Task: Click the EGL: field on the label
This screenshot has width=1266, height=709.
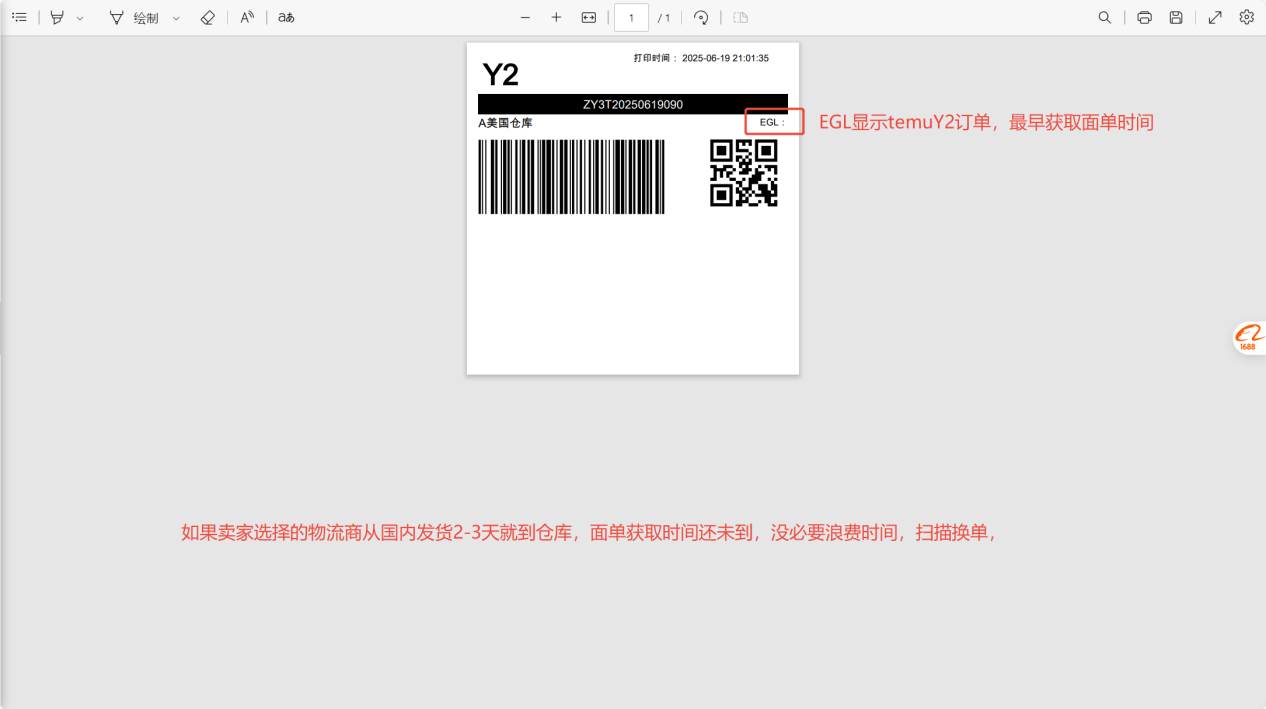Action: click(773, 122)
